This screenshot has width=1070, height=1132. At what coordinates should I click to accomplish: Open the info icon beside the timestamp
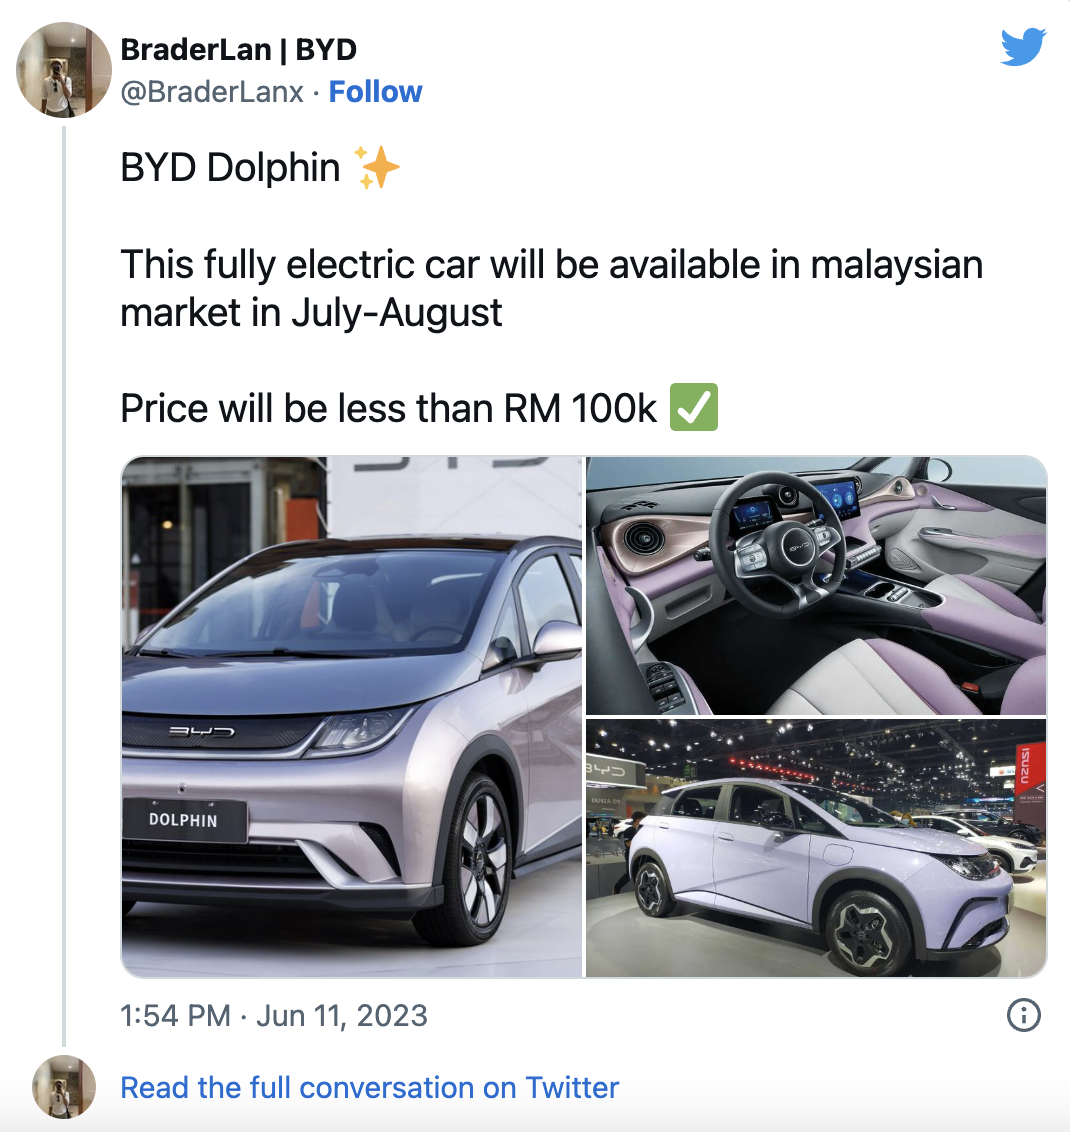tap(1024, 1015)
